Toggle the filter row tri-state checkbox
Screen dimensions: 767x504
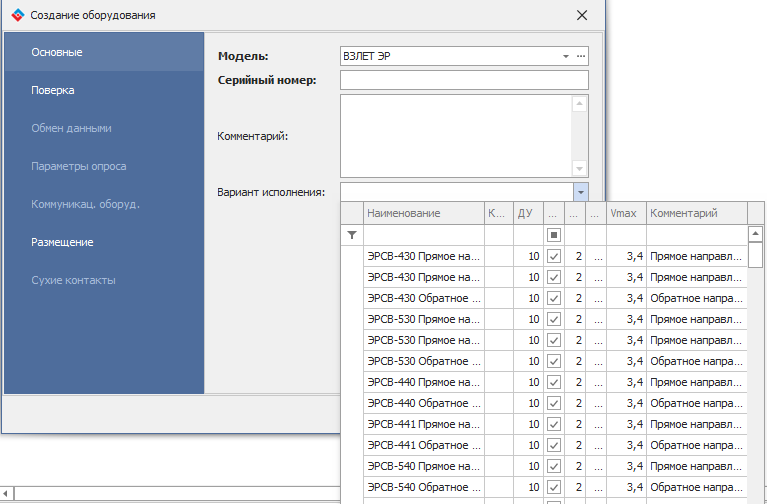click(x=554, y=235)
